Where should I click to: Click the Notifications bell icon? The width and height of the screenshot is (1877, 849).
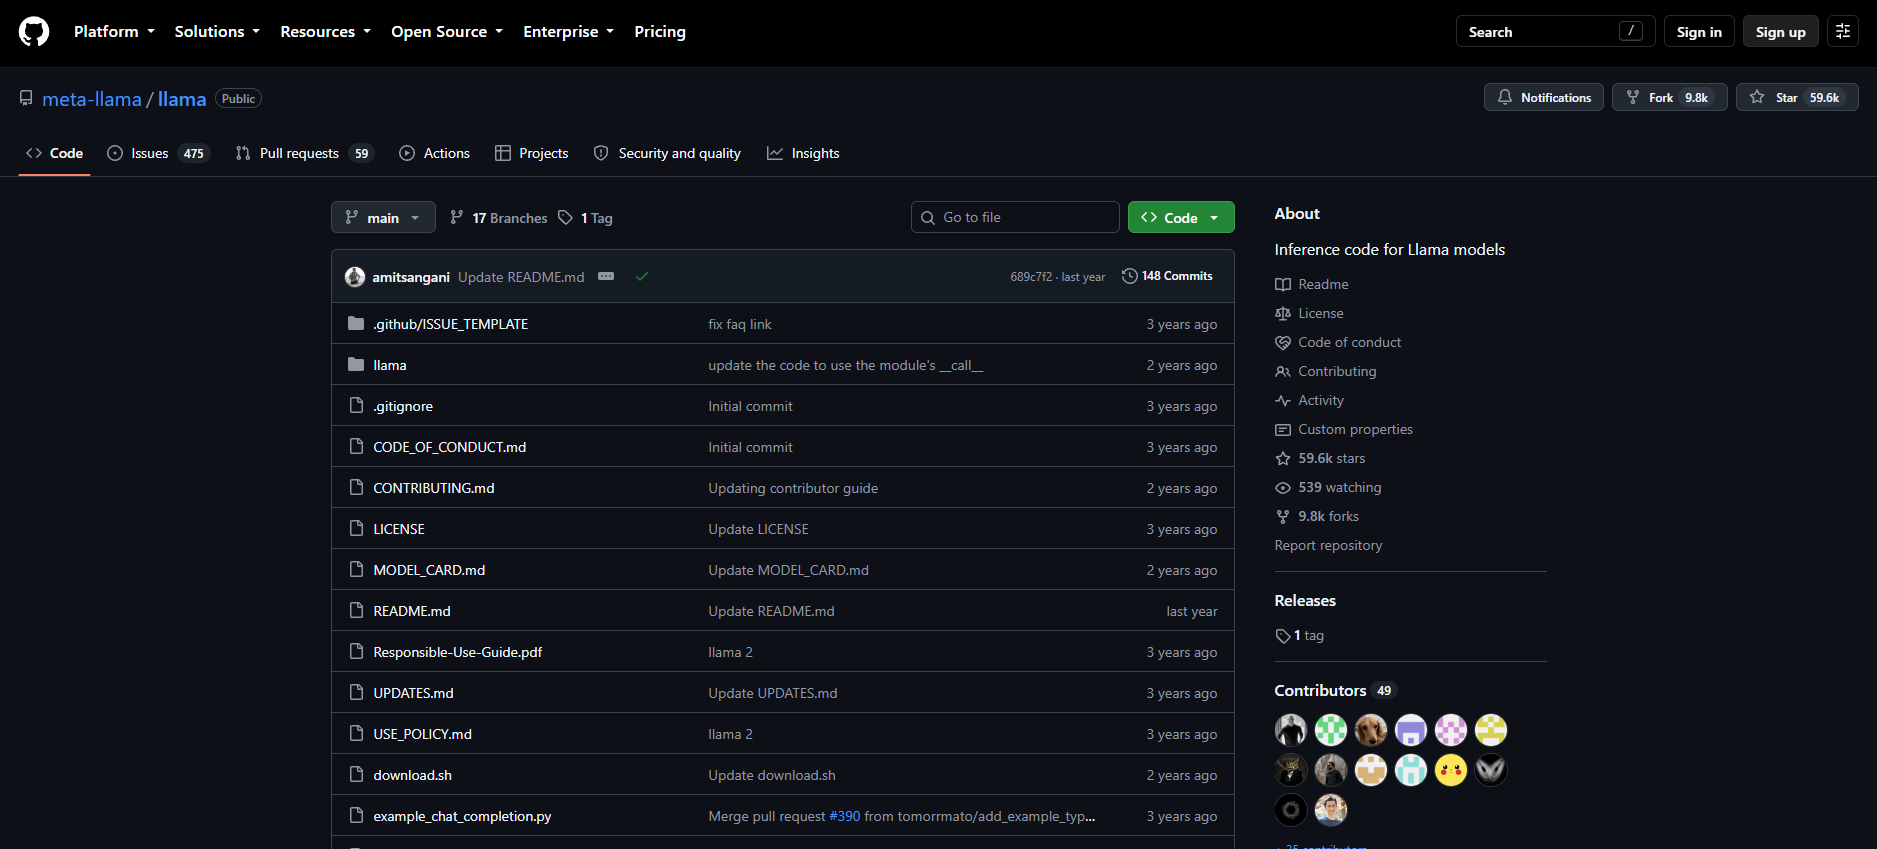pos(1505,97)
